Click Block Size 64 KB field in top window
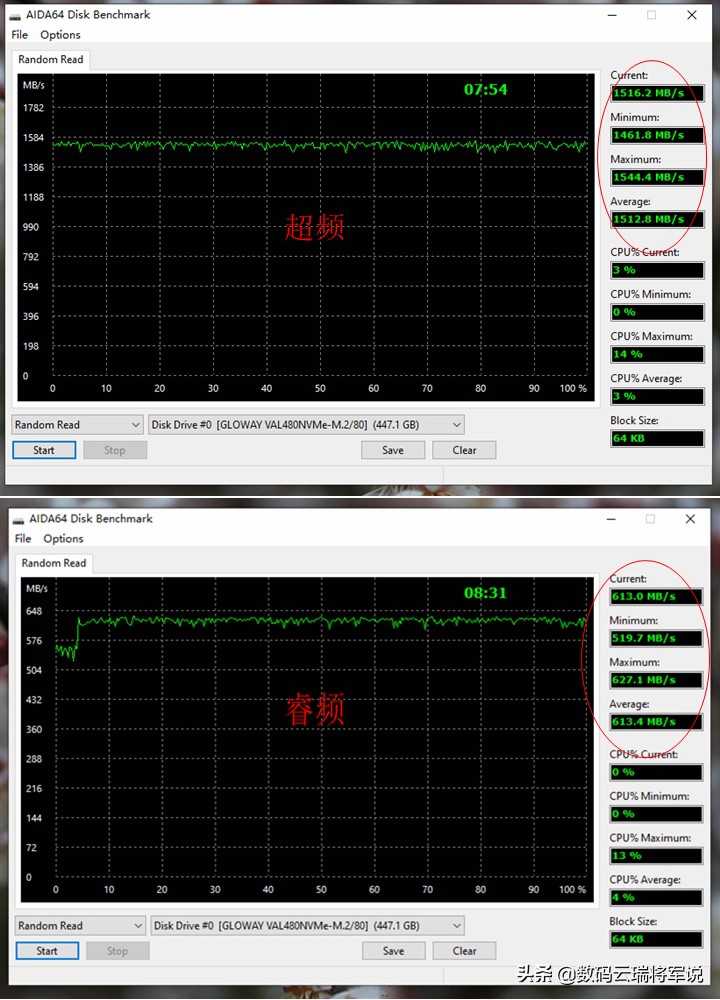The image size is (720, 1000). click(x=658, y=438)
